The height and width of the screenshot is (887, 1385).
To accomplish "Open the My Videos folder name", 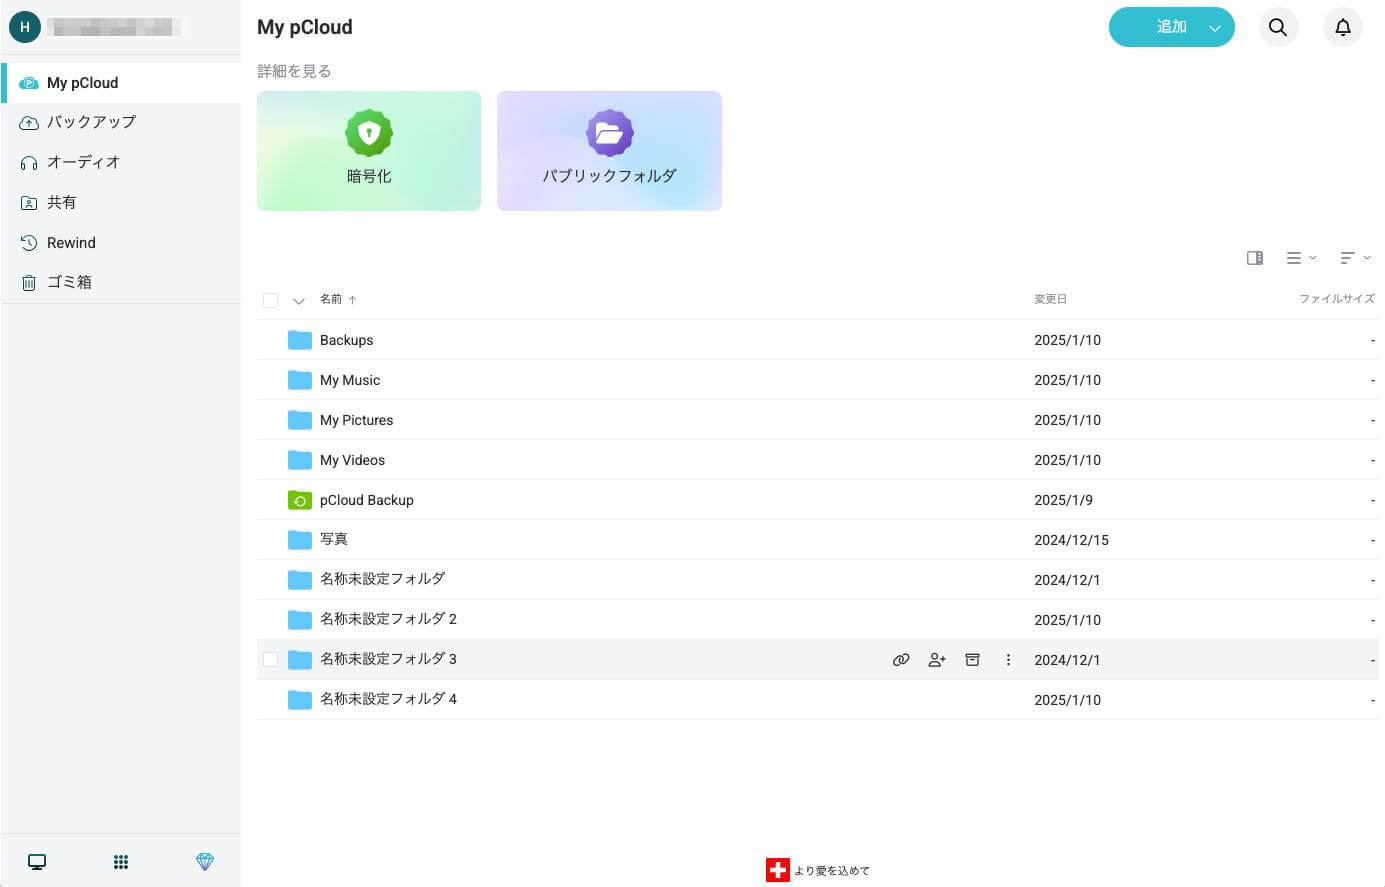I will (x=352, y=460).
